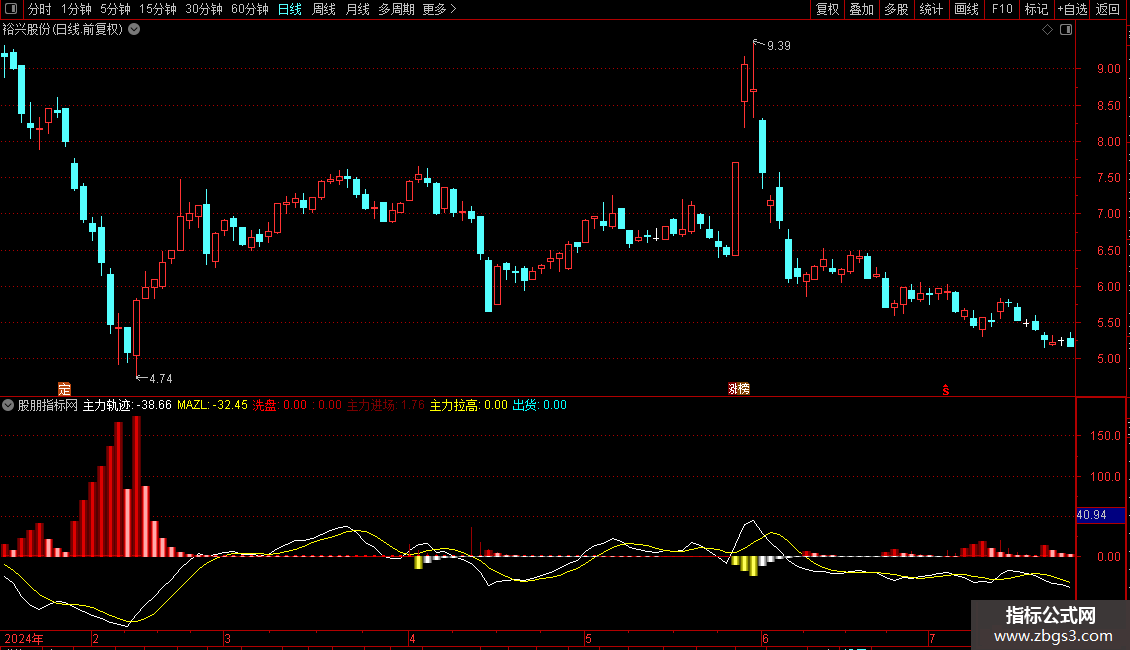
Task: Click the 叠加 overlay button
Action: click(x=862, y=9)
